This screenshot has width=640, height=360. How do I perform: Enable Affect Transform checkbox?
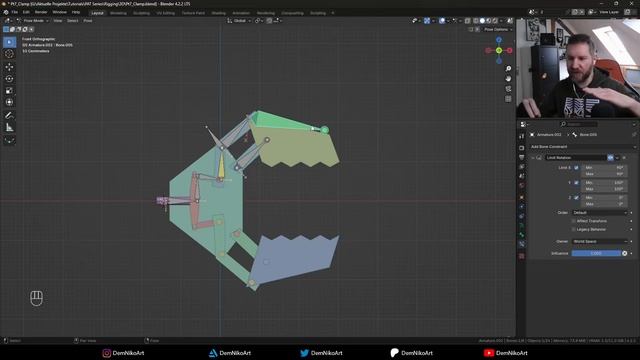[573, 221]
